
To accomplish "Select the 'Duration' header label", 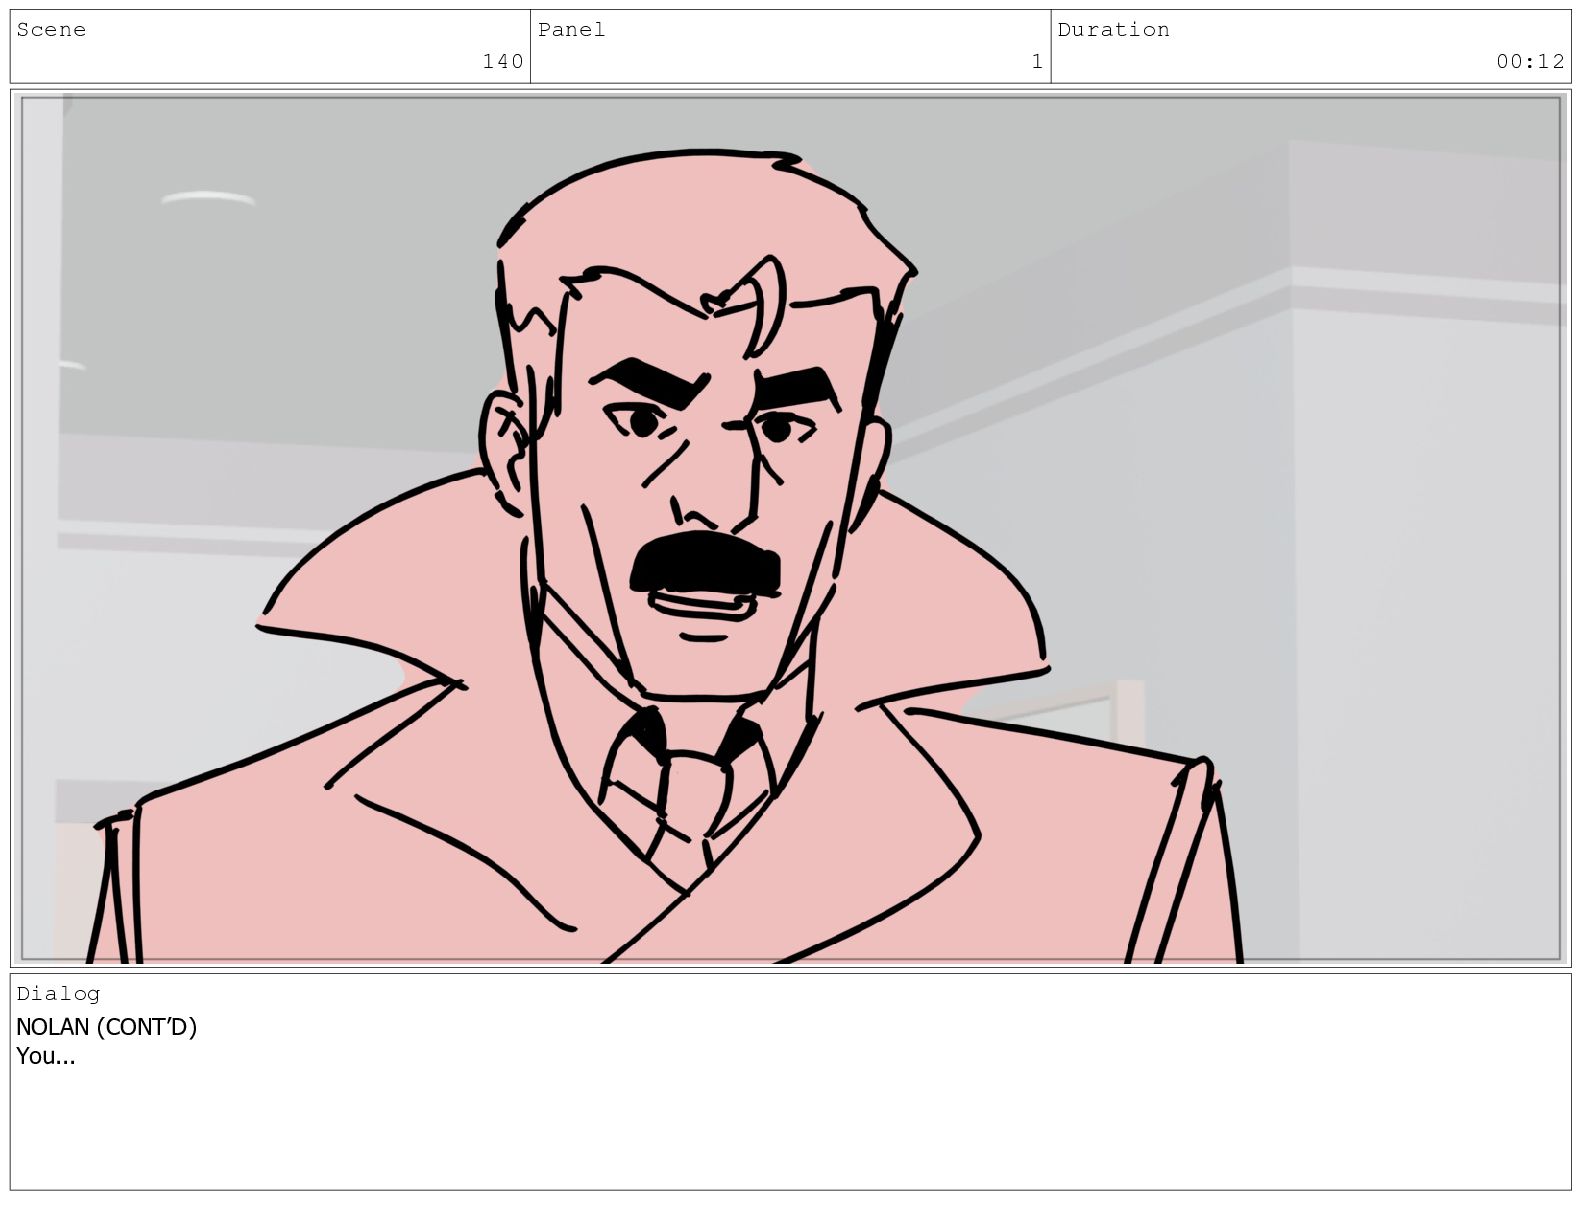I will point(1113,30).
